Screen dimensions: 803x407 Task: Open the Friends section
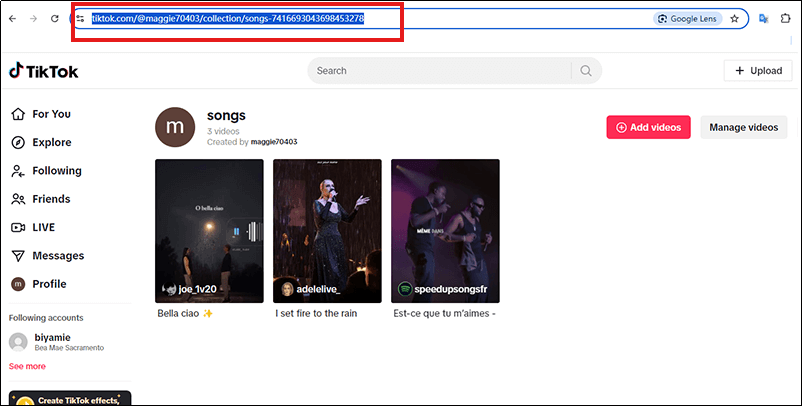click(x=51, y=199)
